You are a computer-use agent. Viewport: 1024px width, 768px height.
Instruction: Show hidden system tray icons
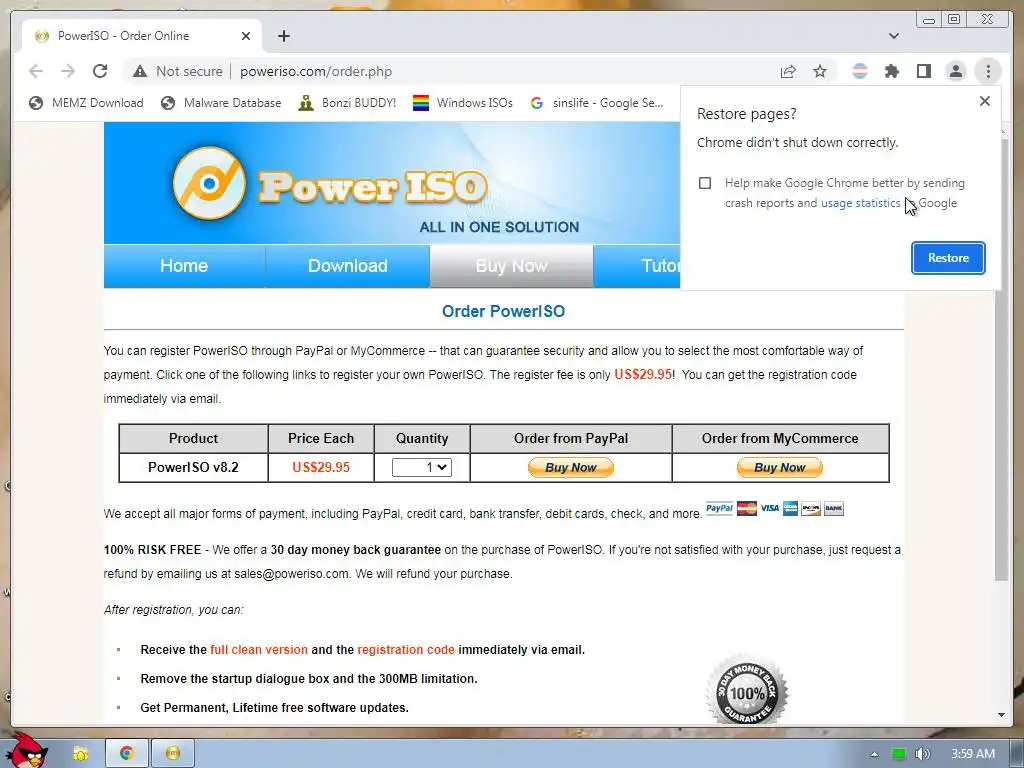coord(874,754)
